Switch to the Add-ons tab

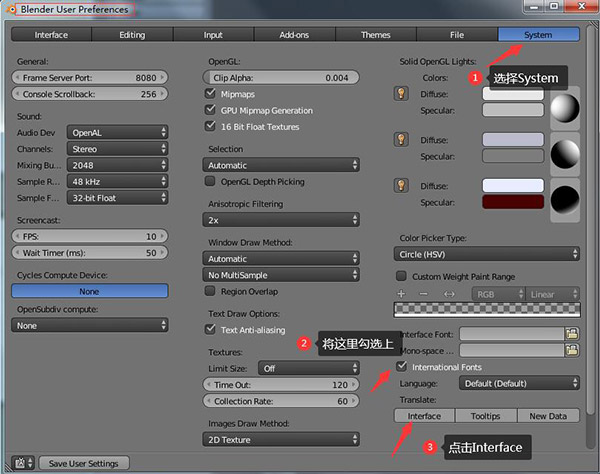click(294, 35)
